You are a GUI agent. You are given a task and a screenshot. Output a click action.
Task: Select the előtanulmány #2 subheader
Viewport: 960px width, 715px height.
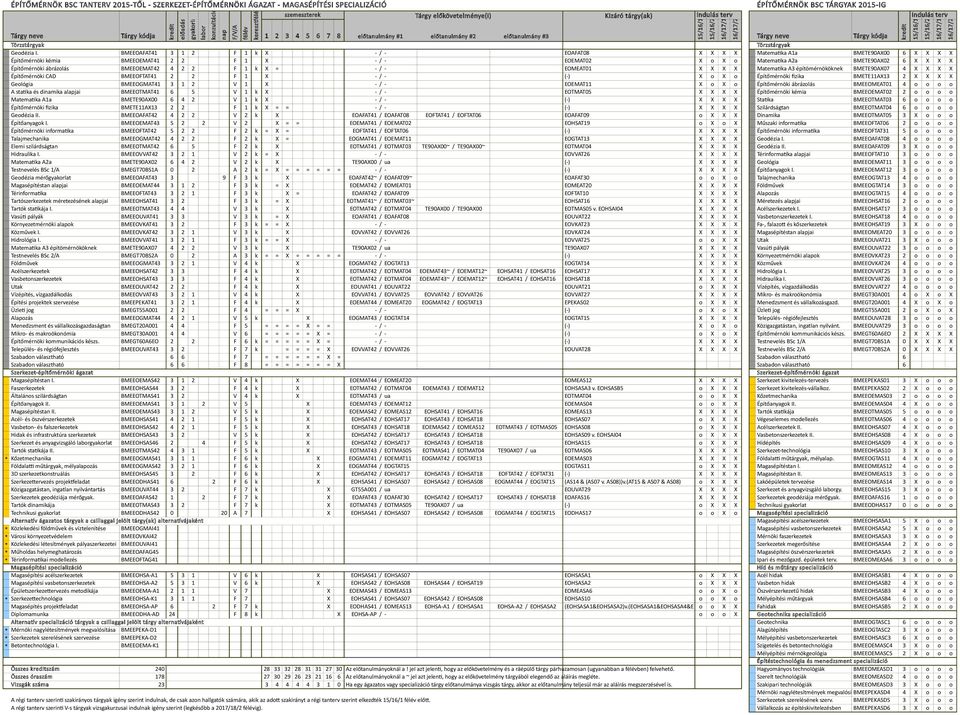[x=453, y=37]
